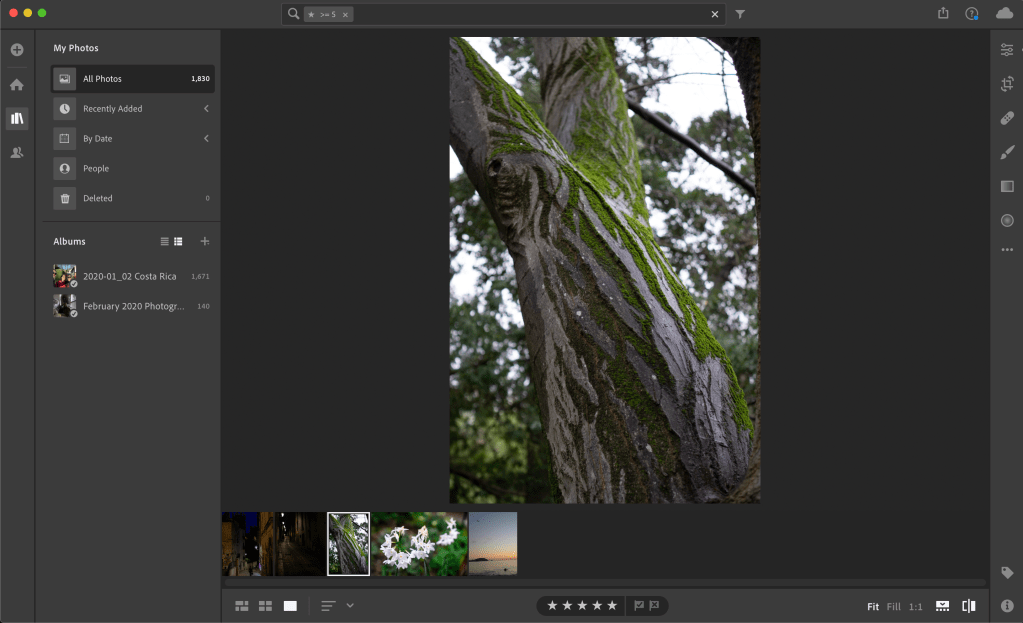Image resolution: width=1023 pixels, height=623 pixels.
Task: Select All Photos in My Photos
Action: [x=132, y=79]
